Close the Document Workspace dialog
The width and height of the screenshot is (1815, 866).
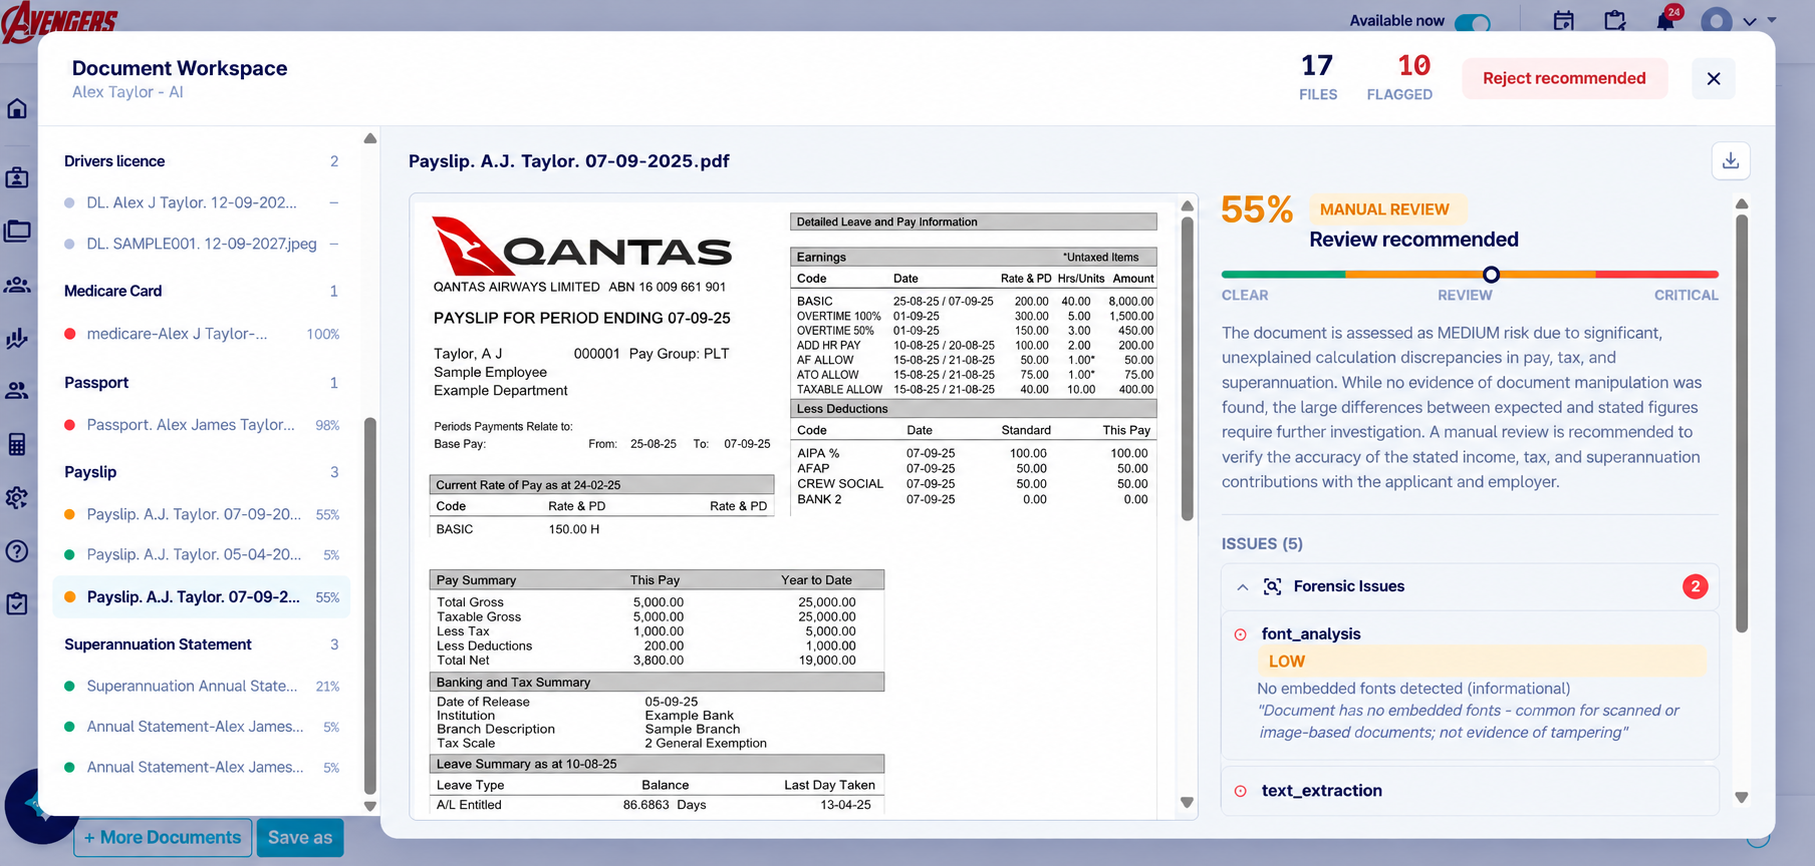click(x=1714, y=79)
